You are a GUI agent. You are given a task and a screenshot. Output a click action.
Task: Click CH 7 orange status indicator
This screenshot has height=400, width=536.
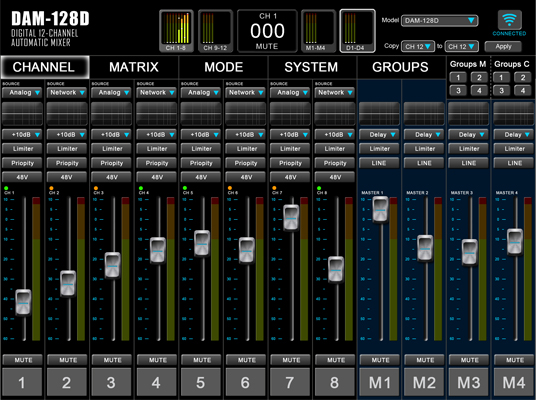pyautogui.click(x=274, y=188)
